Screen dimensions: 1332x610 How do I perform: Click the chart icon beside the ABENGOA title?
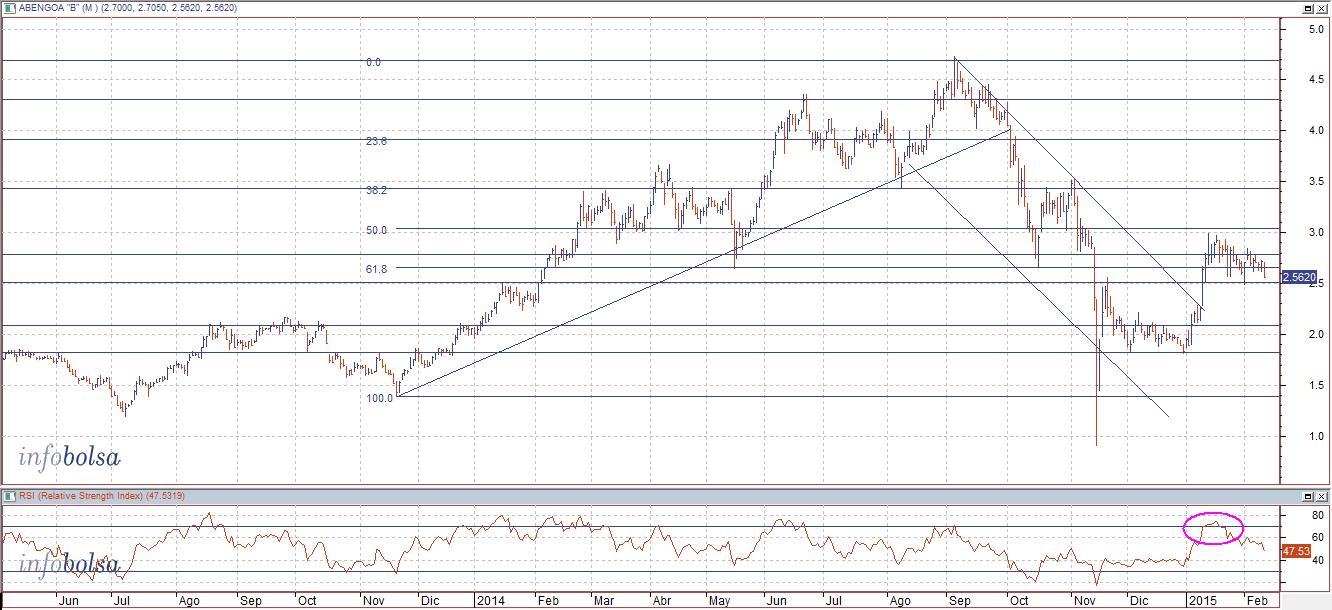click(8, 7)
